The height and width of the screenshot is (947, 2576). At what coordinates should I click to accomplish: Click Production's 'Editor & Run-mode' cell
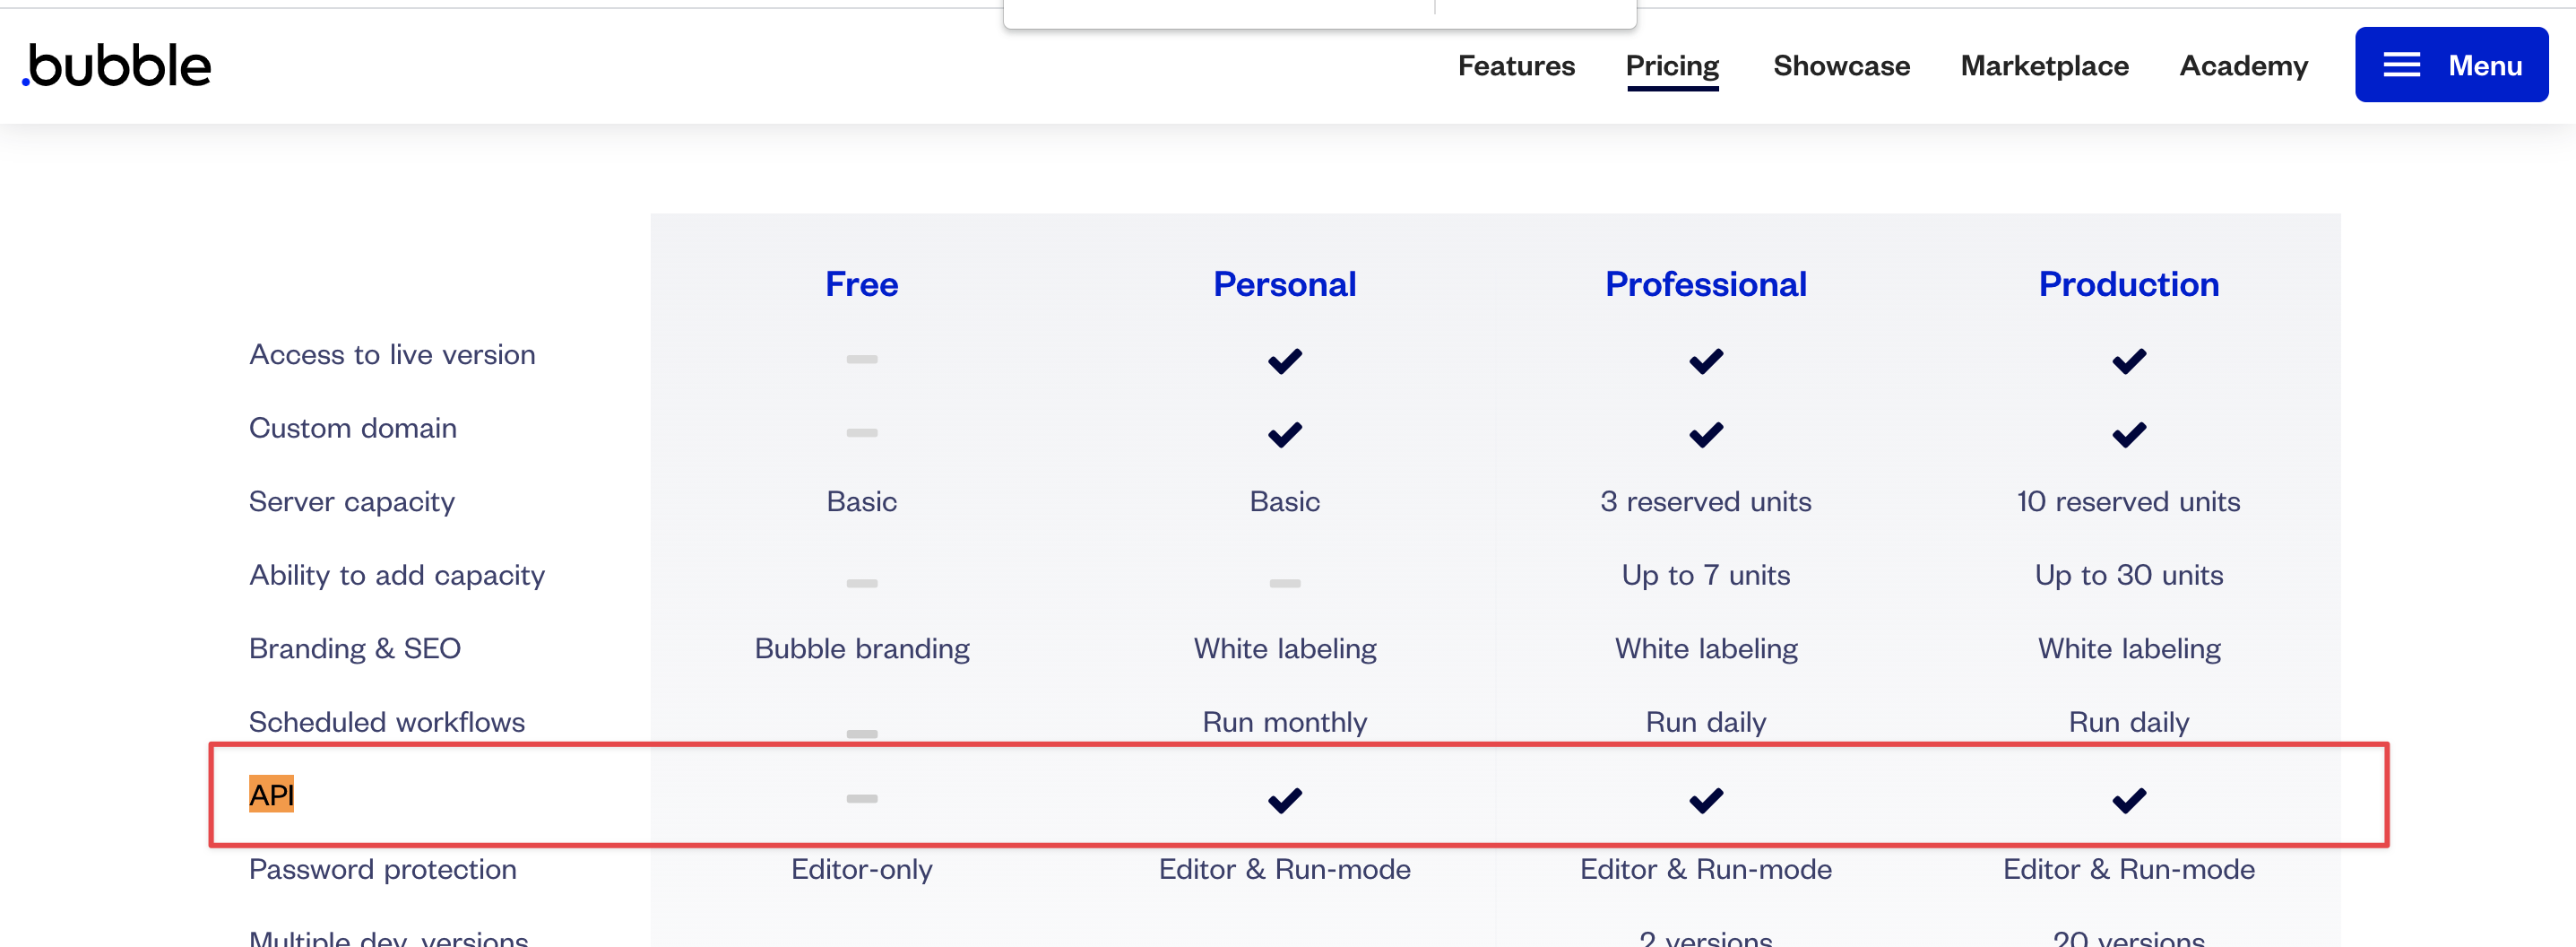[2128, 869]
